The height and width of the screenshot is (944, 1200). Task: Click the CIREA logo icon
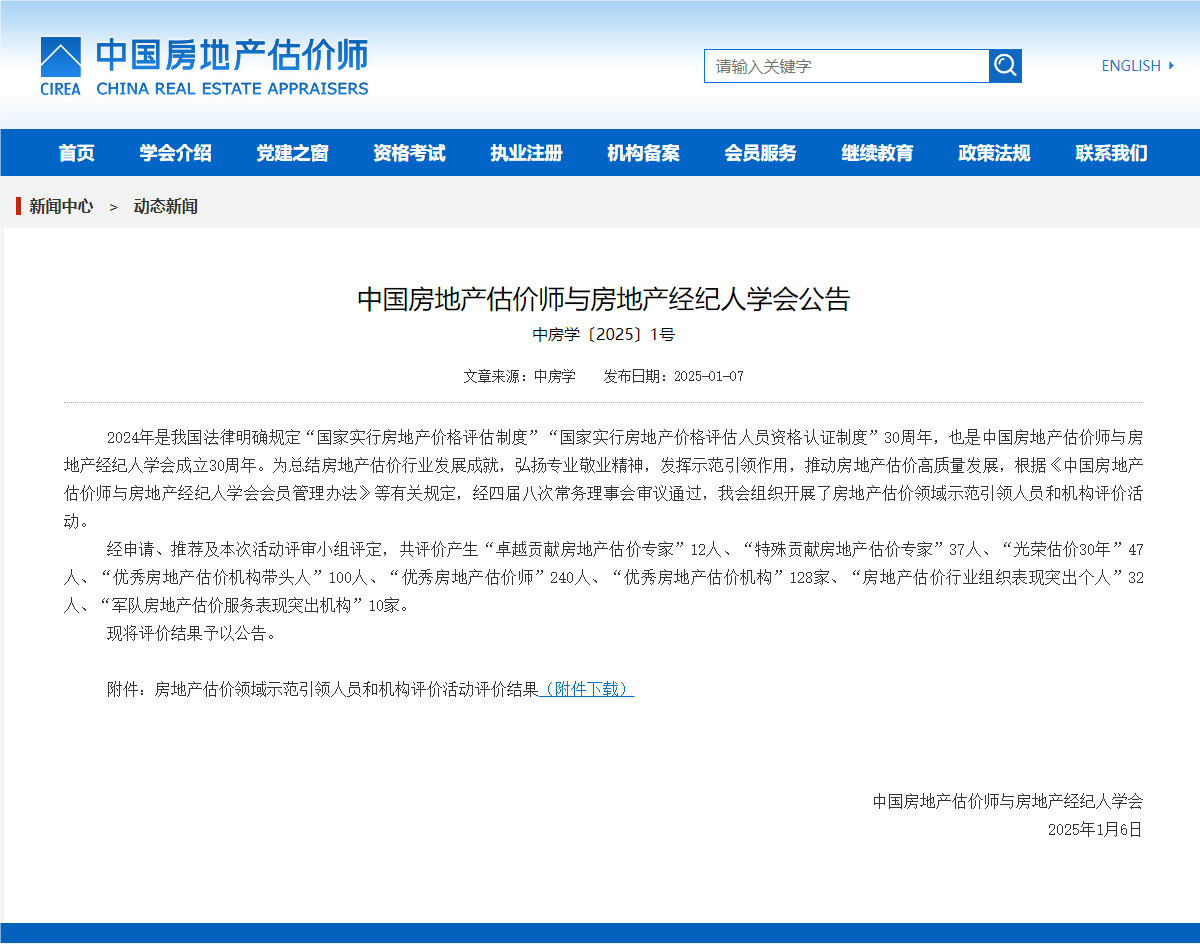coord(61,66)
